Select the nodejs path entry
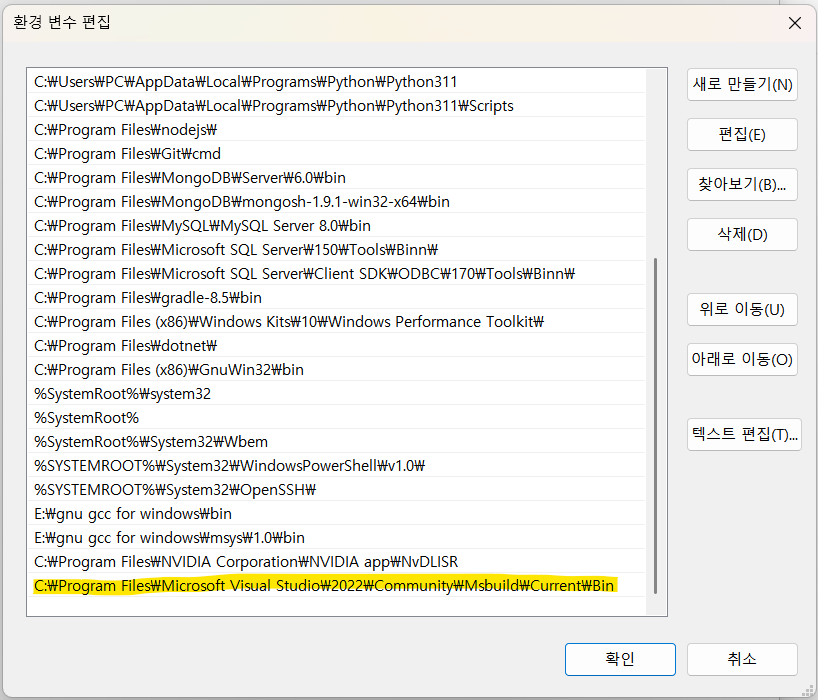Image resolution: width=818 pixels, height=700 pixels. 336,130
